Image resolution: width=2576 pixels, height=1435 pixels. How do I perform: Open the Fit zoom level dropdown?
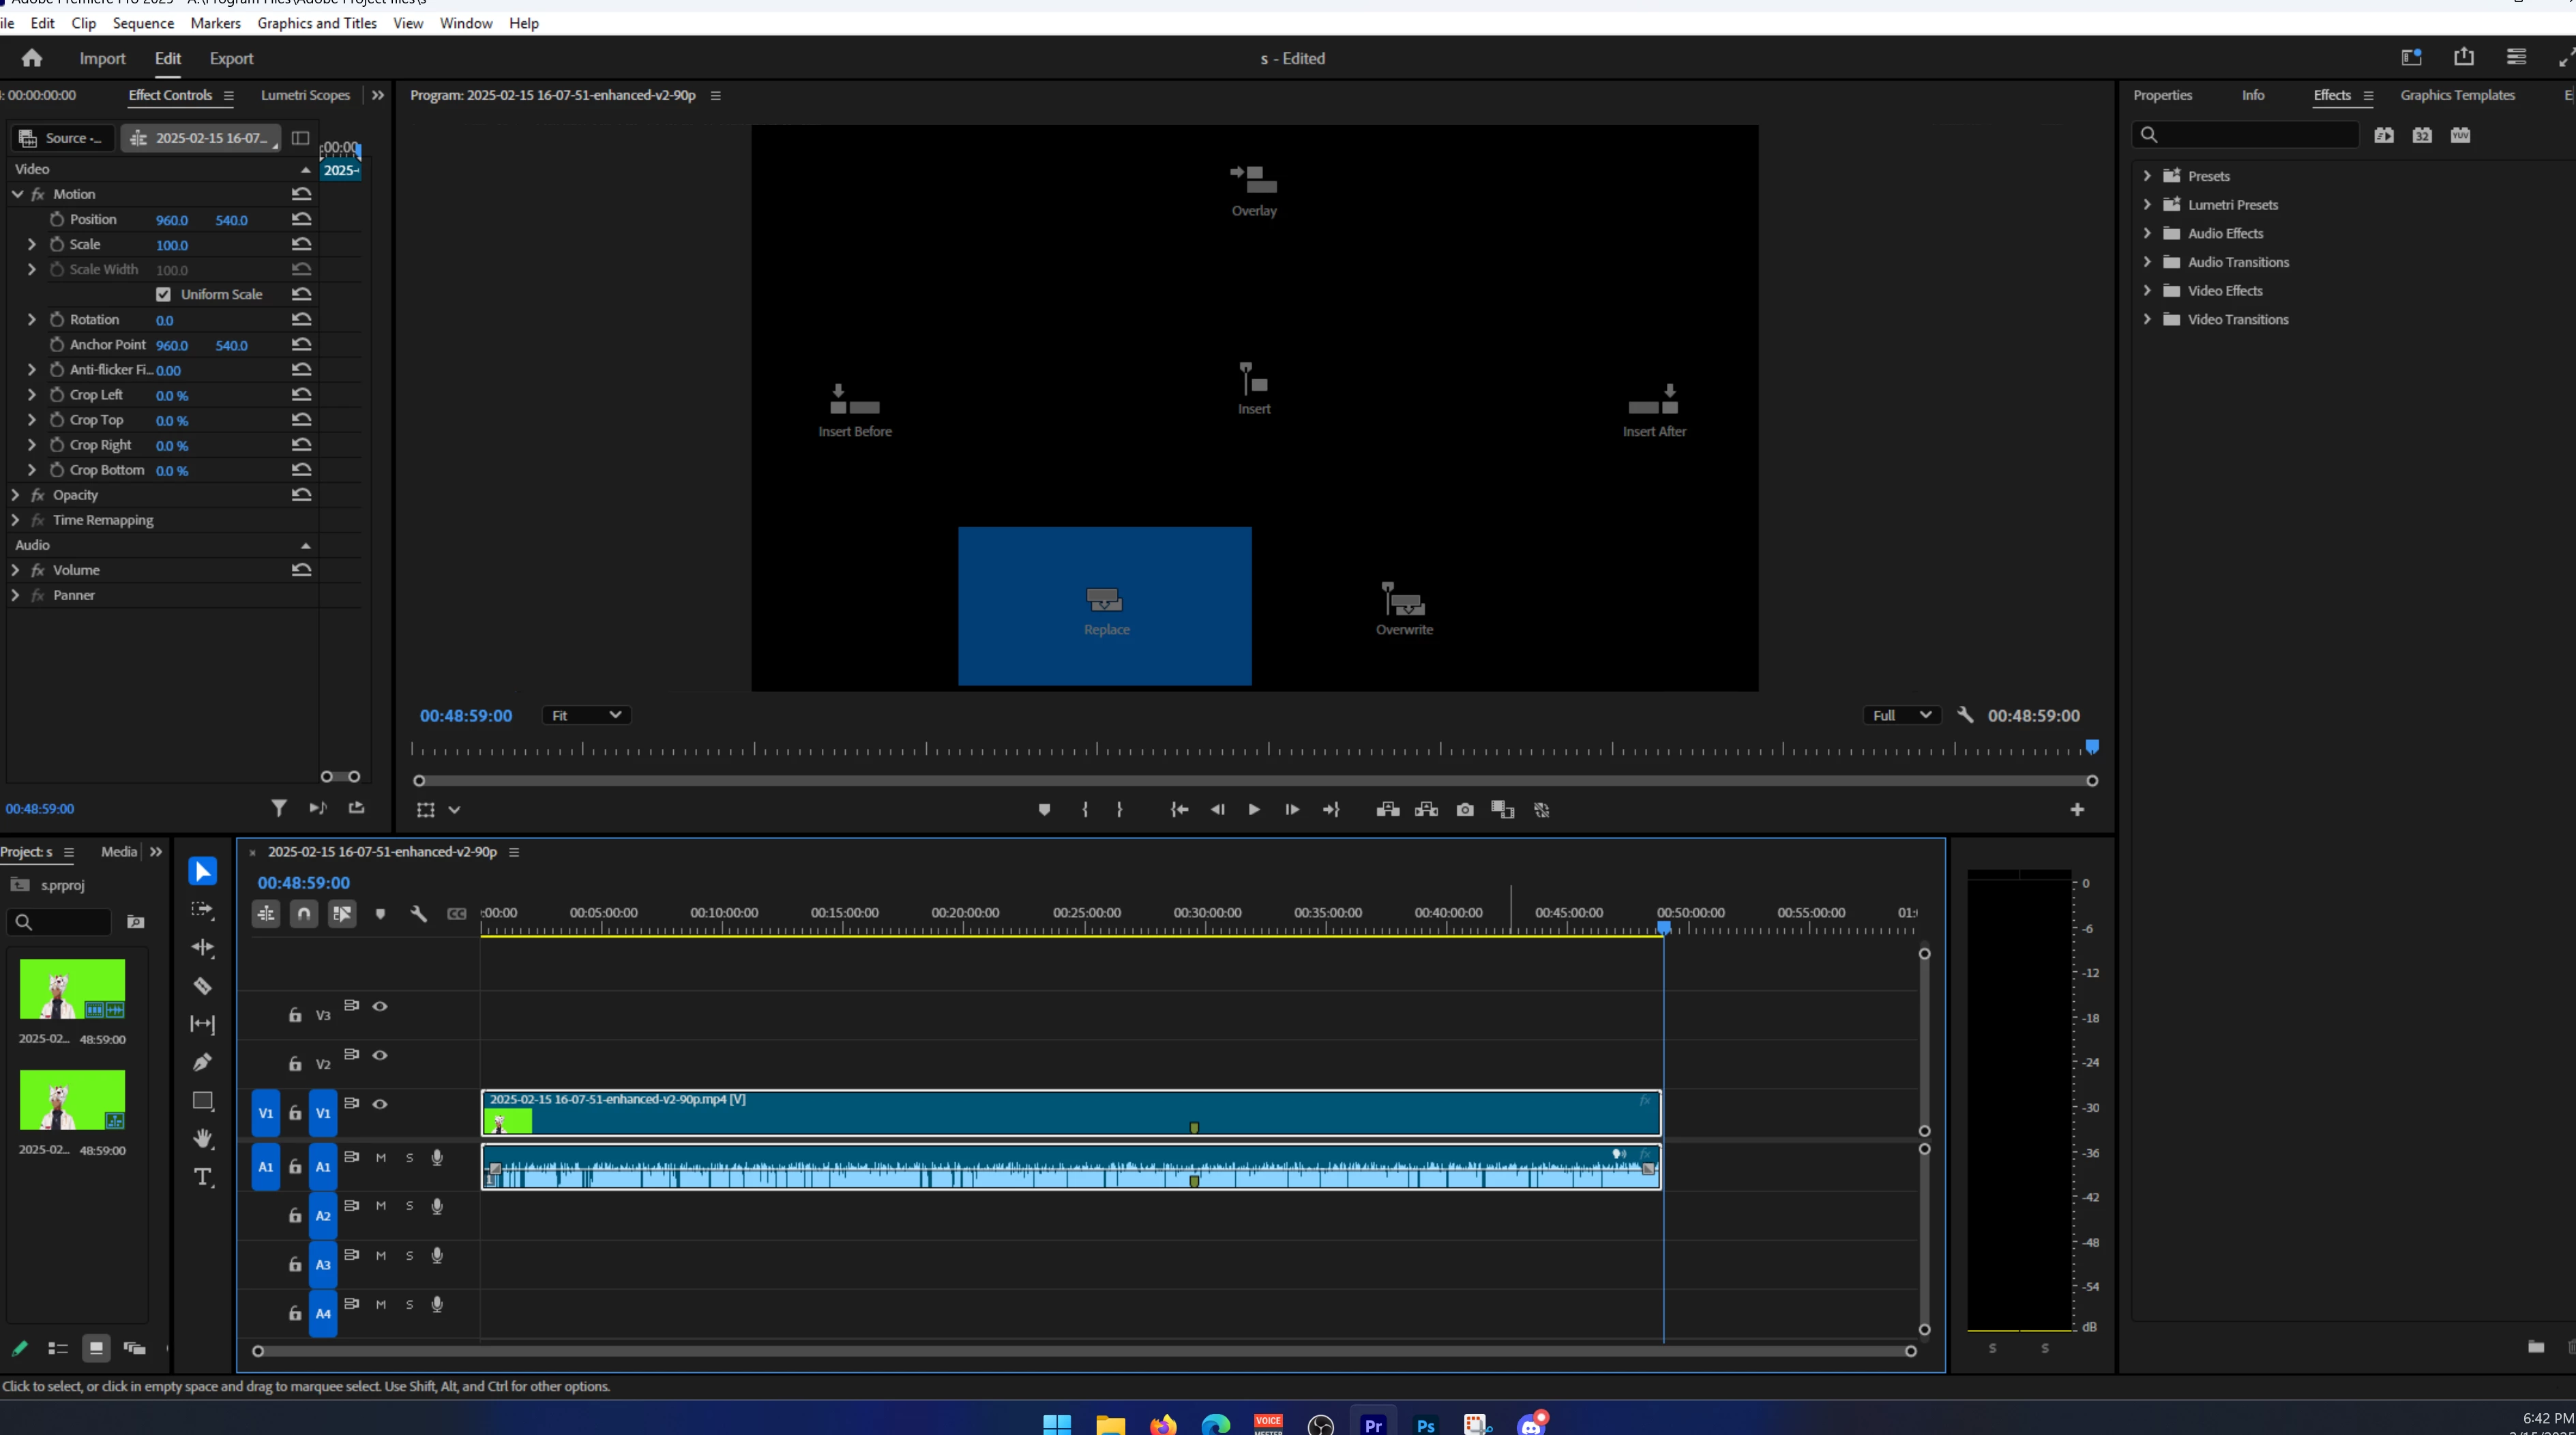click(586, 715)
